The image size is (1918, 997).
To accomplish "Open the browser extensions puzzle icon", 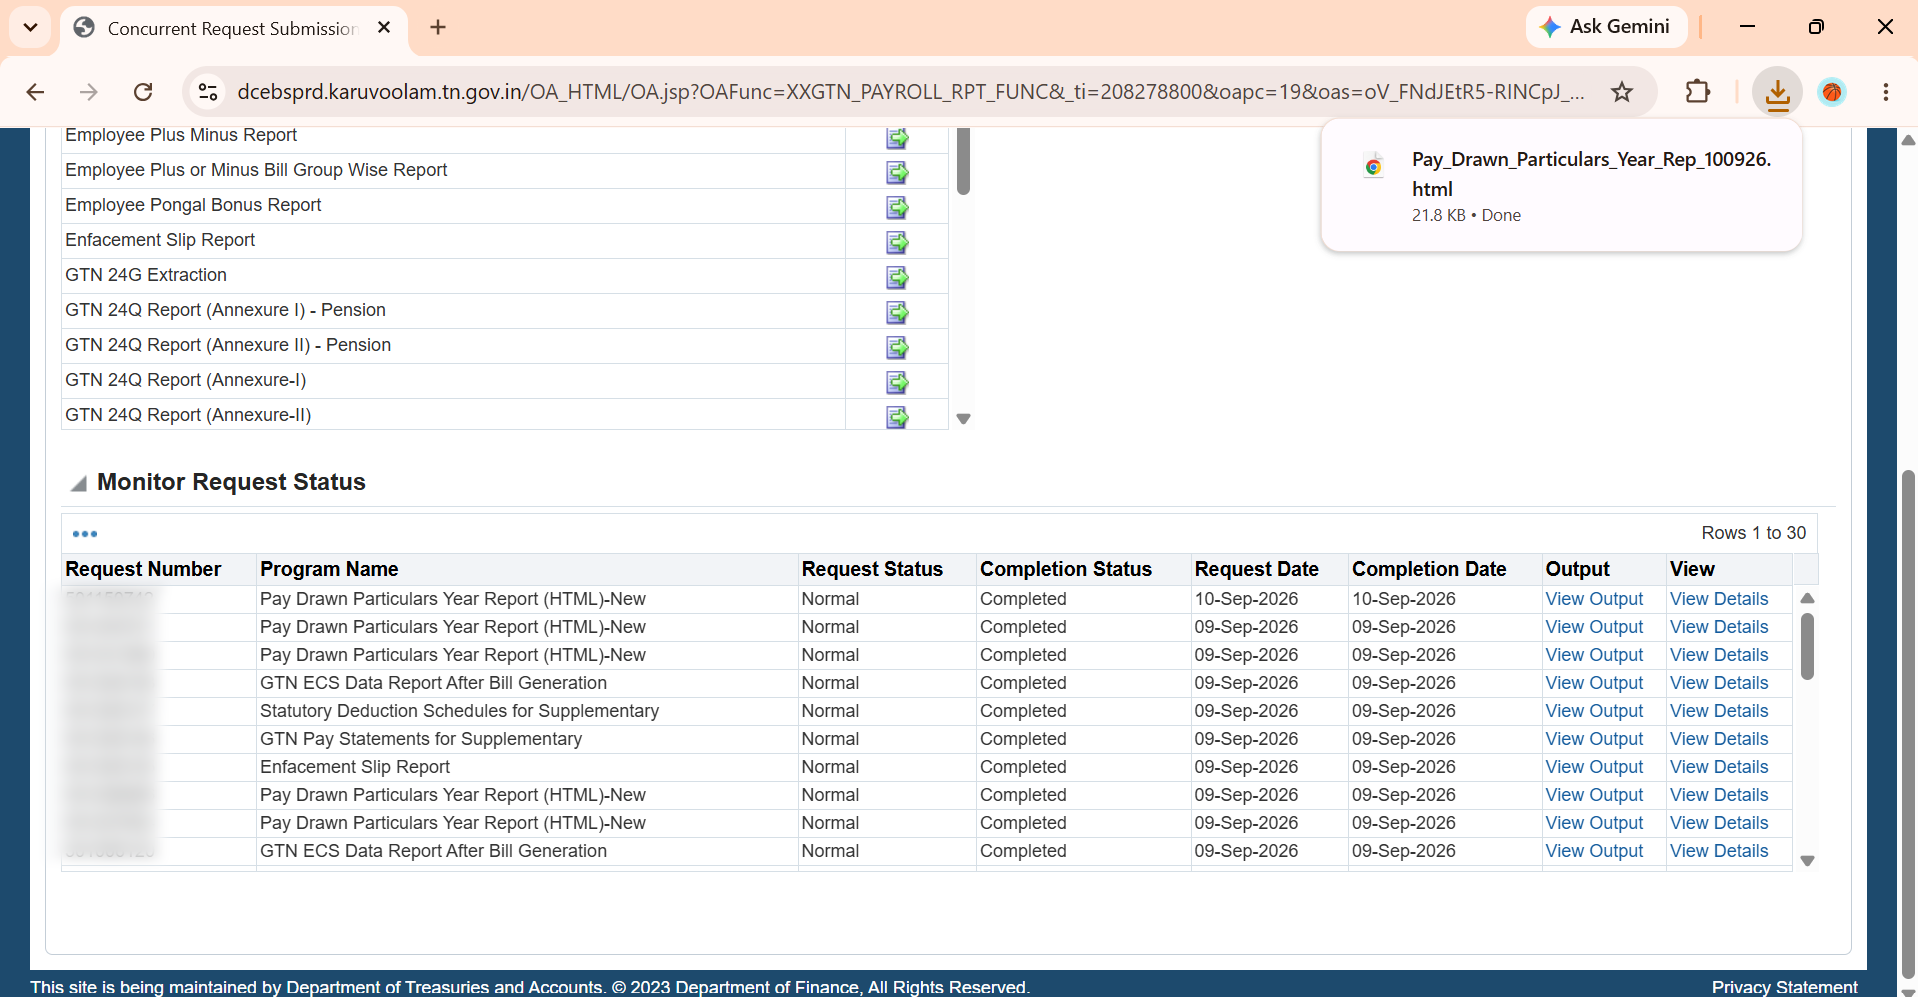I will (x=1698, y=92).
